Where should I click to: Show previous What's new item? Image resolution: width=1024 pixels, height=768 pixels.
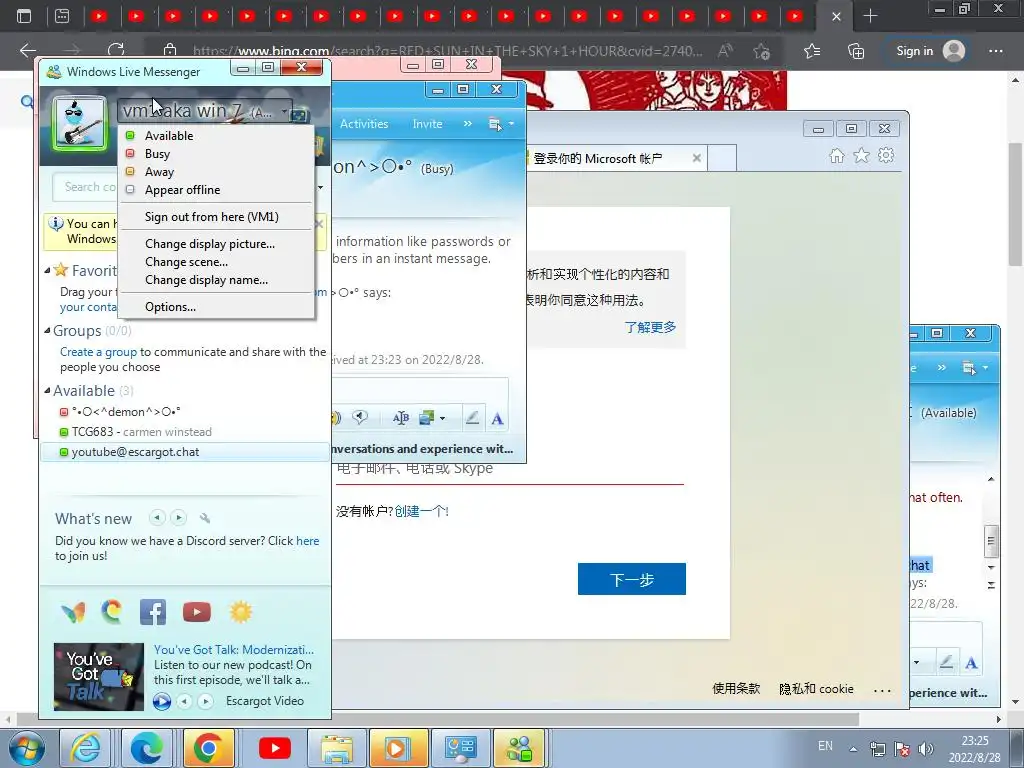click(x=157, y=518)
